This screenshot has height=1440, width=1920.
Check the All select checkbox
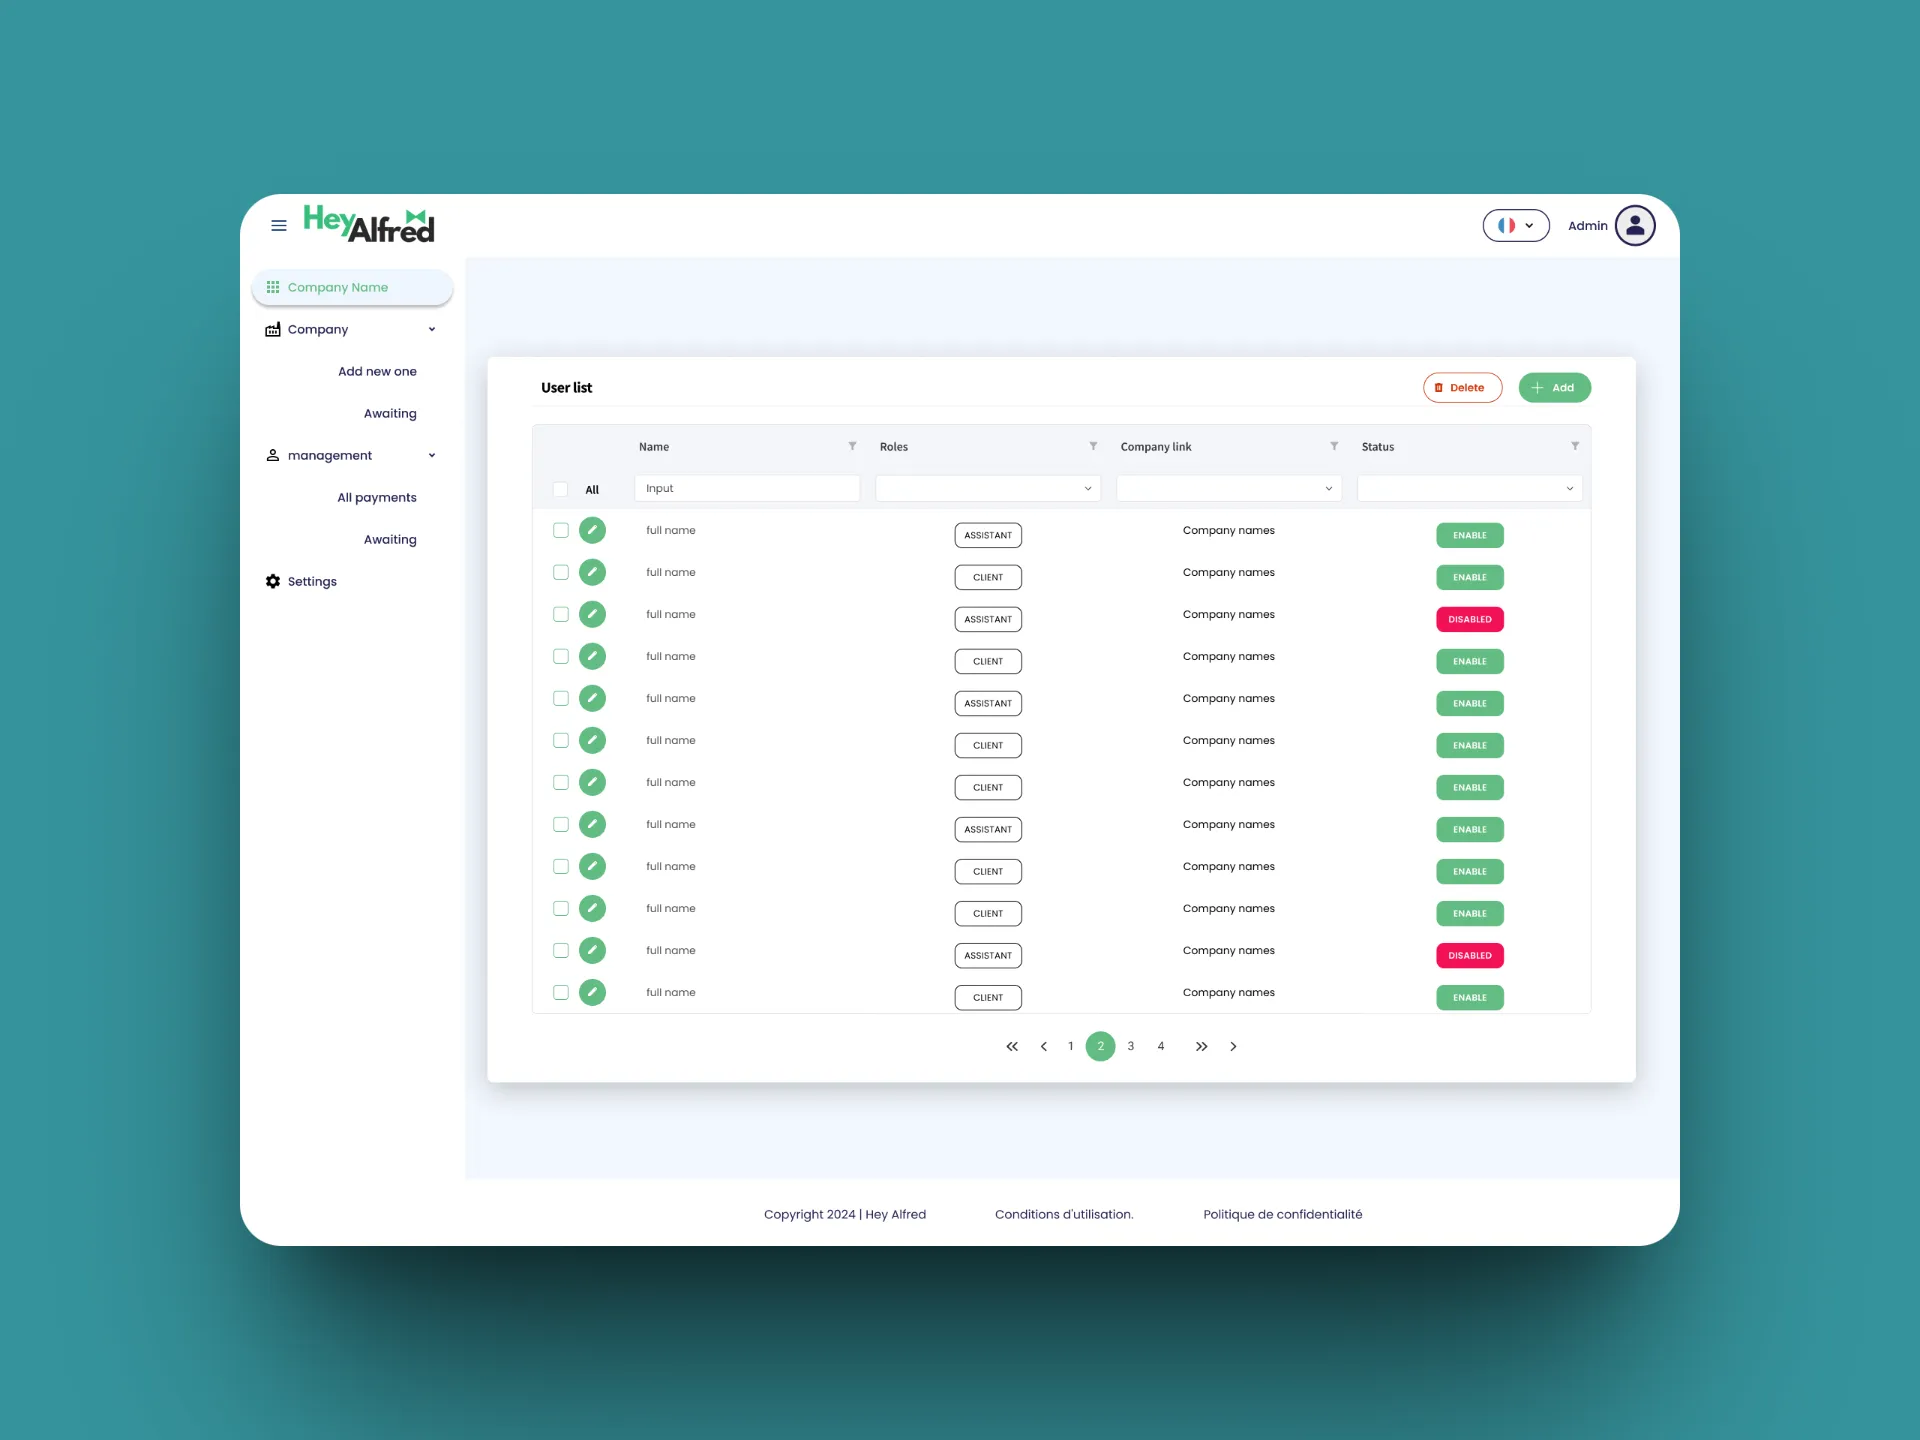coord(561,489)
